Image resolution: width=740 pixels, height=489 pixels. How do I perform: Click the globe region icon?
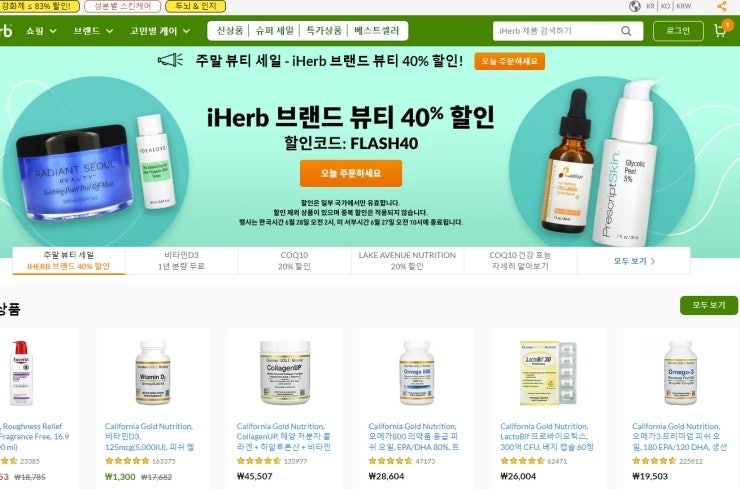[635, 6]
